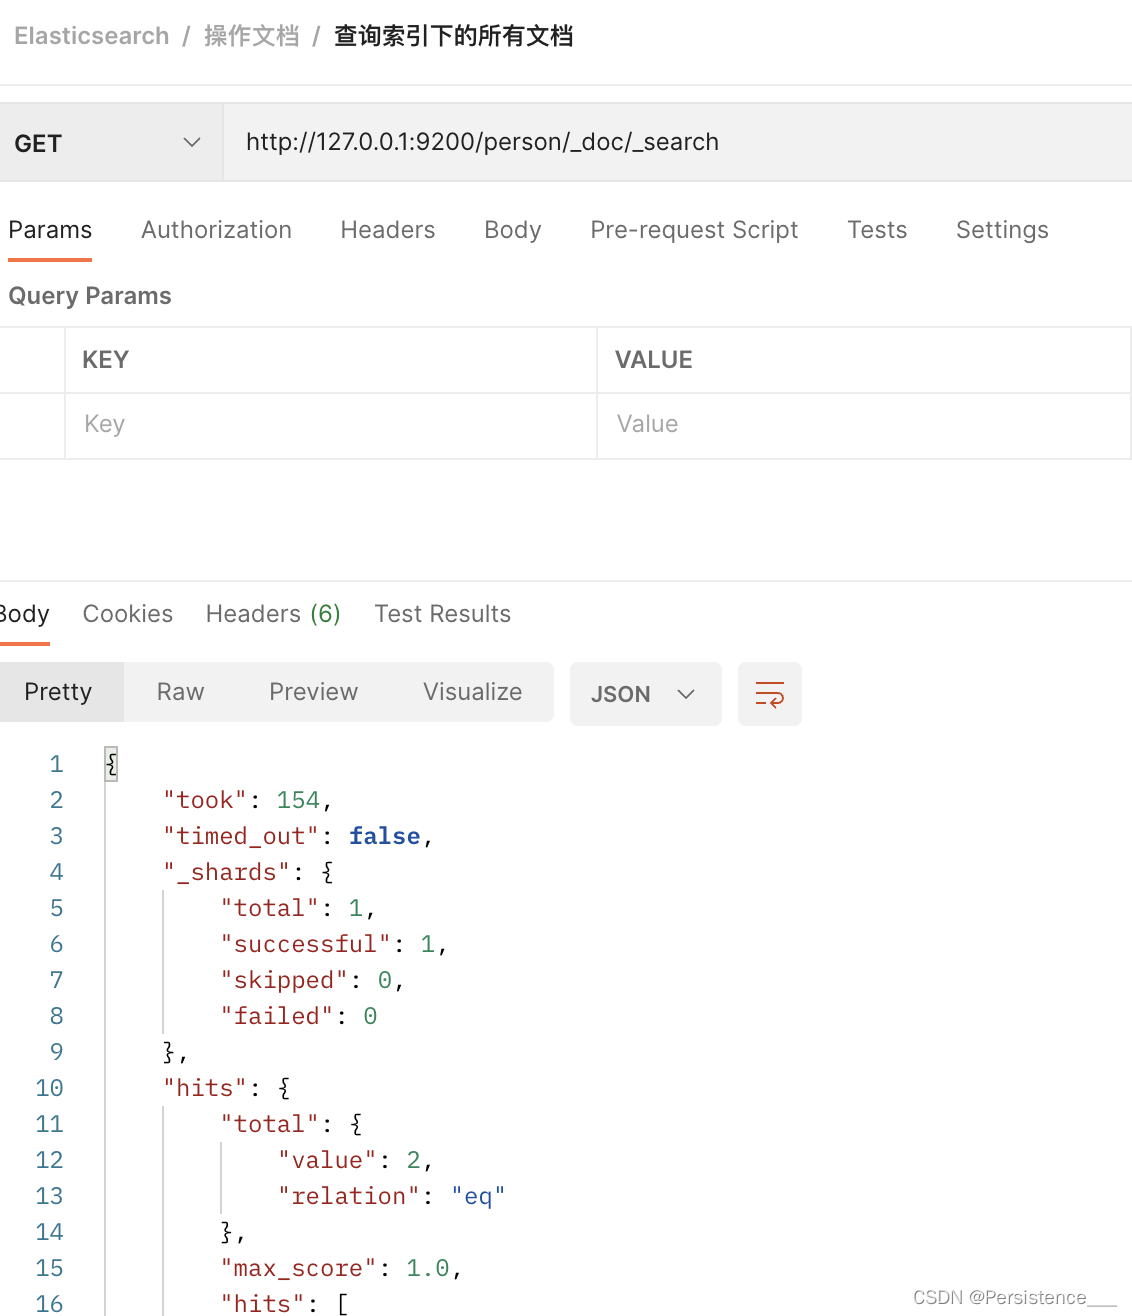Click the query param Value field

[x=864, y=425]
